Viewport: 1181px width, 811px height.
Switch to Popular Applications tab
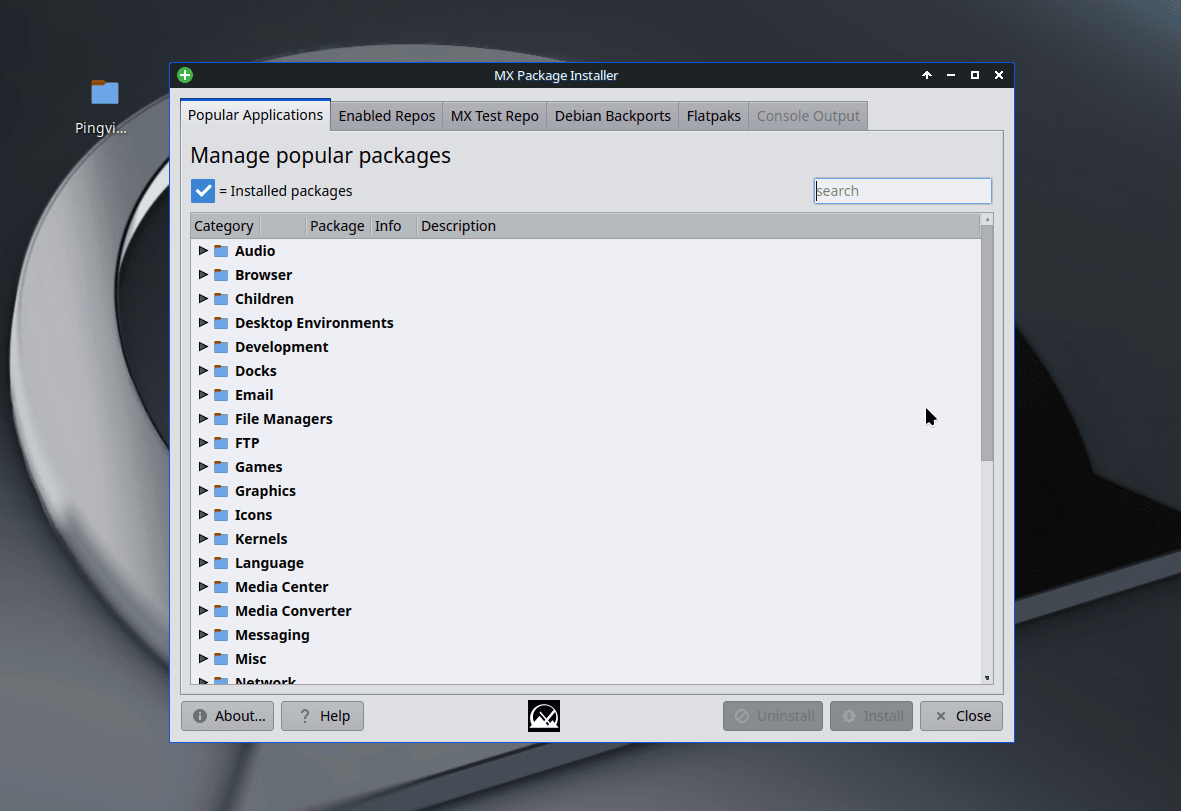pyautogui.click(x=255, y=115)
